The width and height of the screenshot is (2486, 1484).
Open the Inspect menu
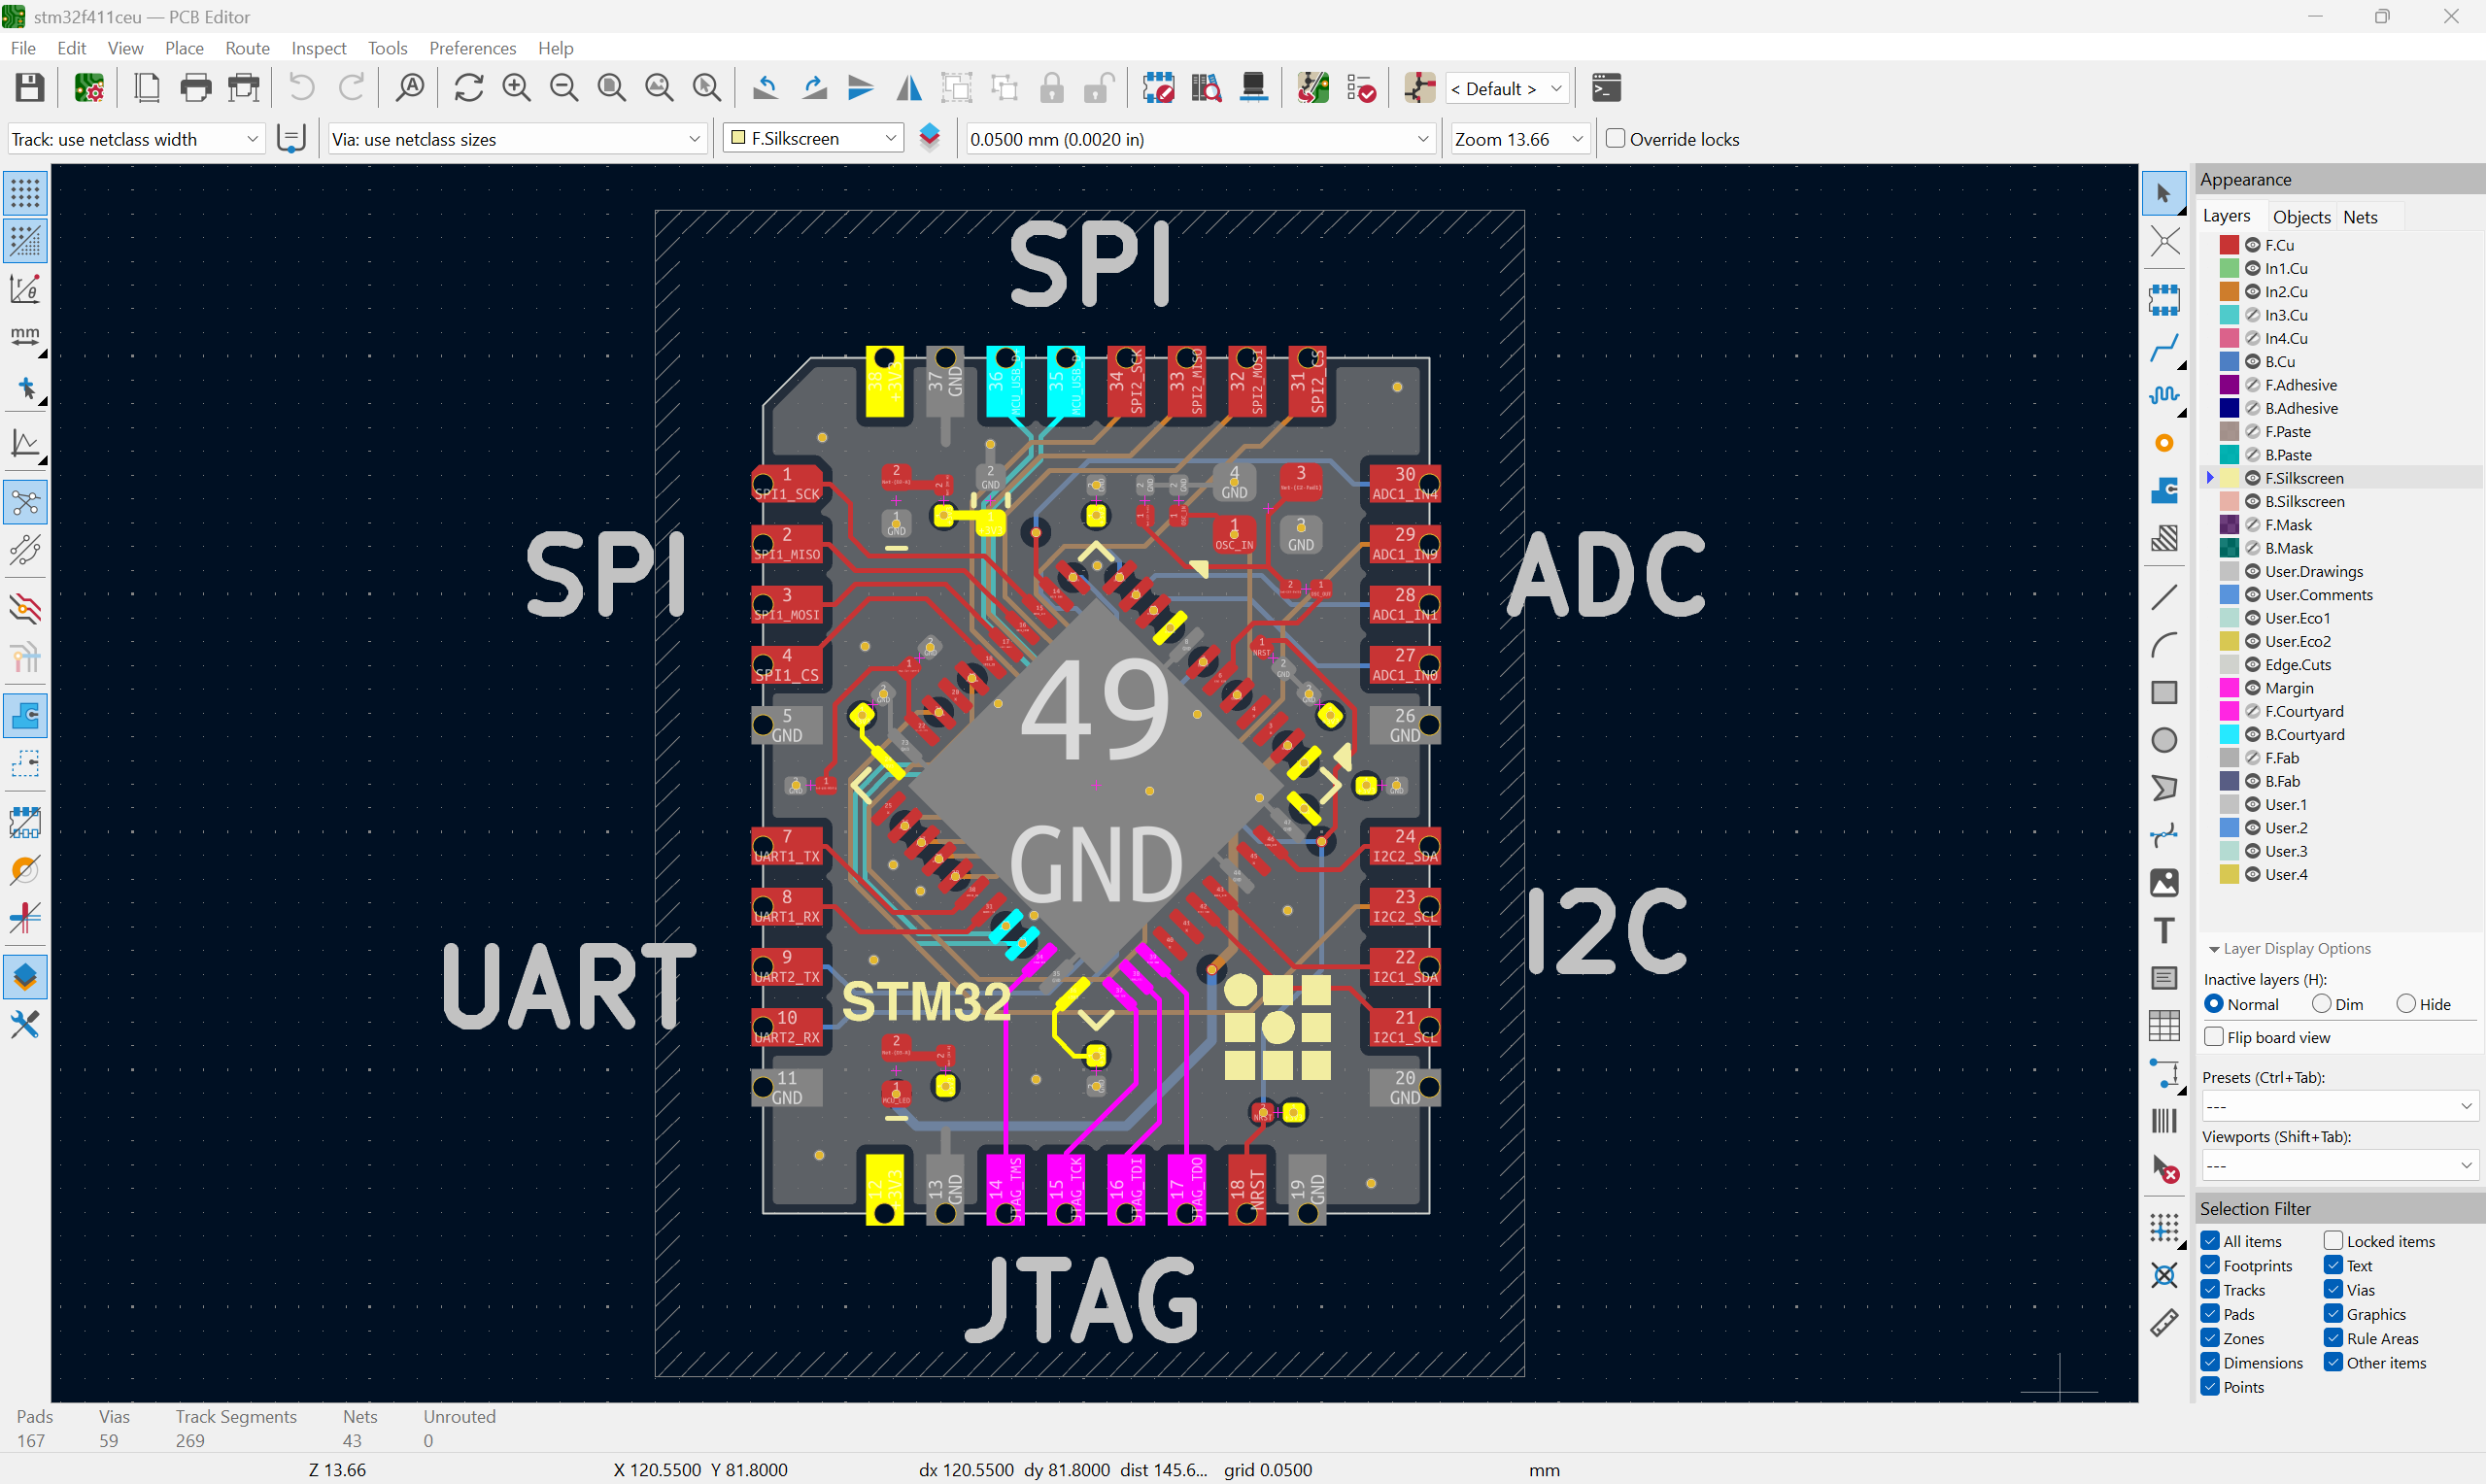click(318, 48)
